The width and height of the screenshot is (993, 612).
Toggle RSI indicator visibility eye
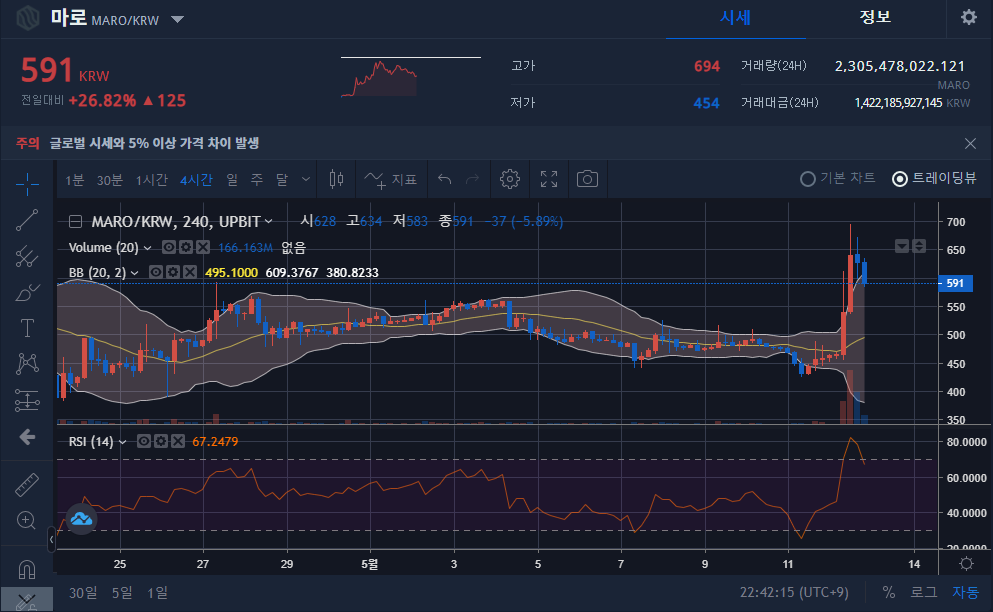coord(144,441)
